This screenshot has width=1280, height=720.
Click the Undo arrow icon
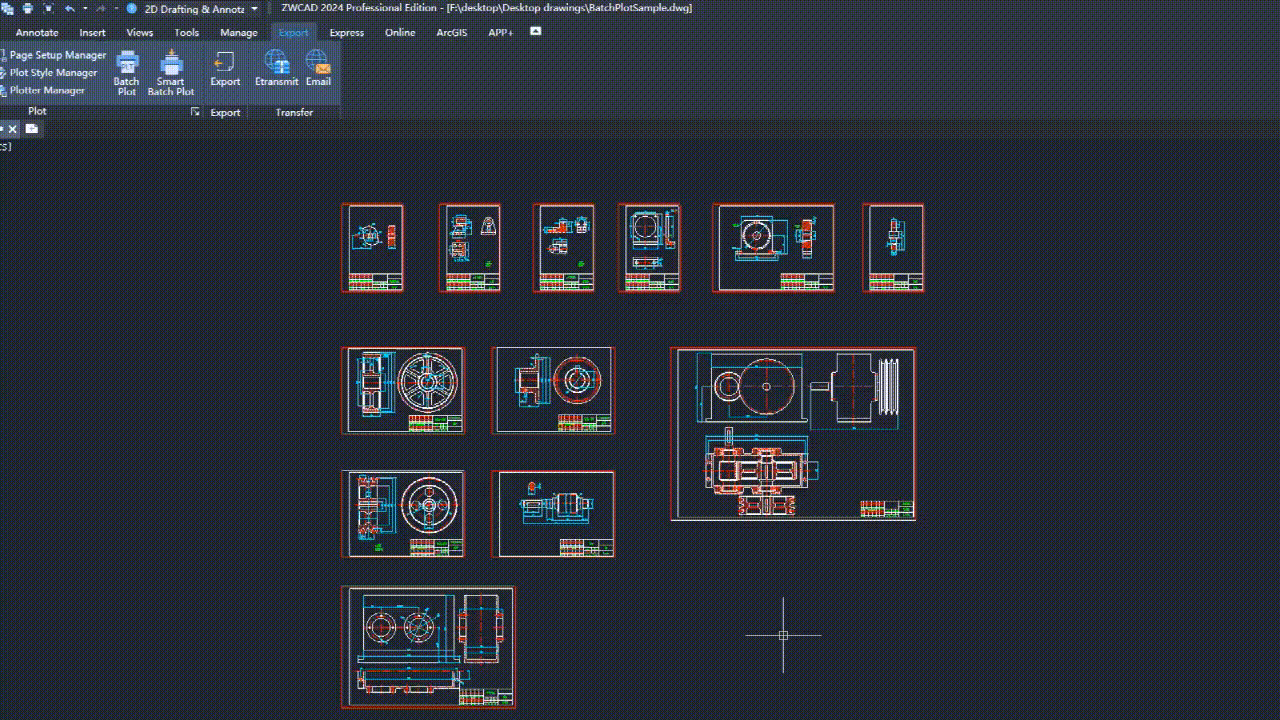coord(69,8)
